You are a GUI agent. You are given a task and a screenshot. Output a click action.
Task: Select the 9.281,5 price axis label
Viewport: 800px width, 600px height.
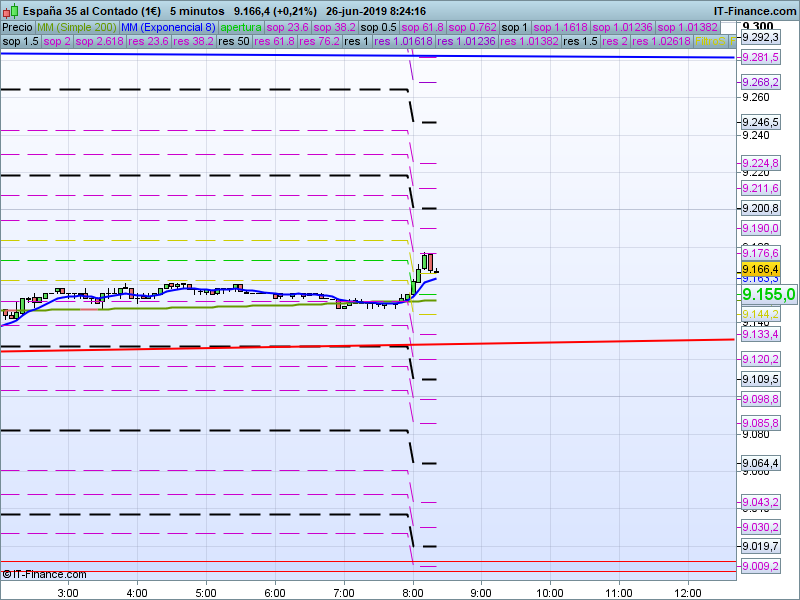coord(761,58)
